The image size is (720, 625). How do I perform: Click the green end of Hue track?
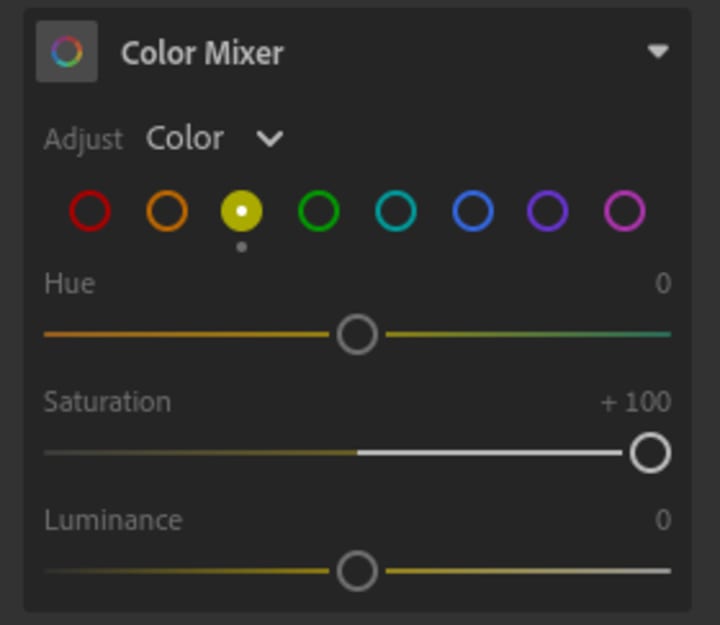[x=650, y=334]
